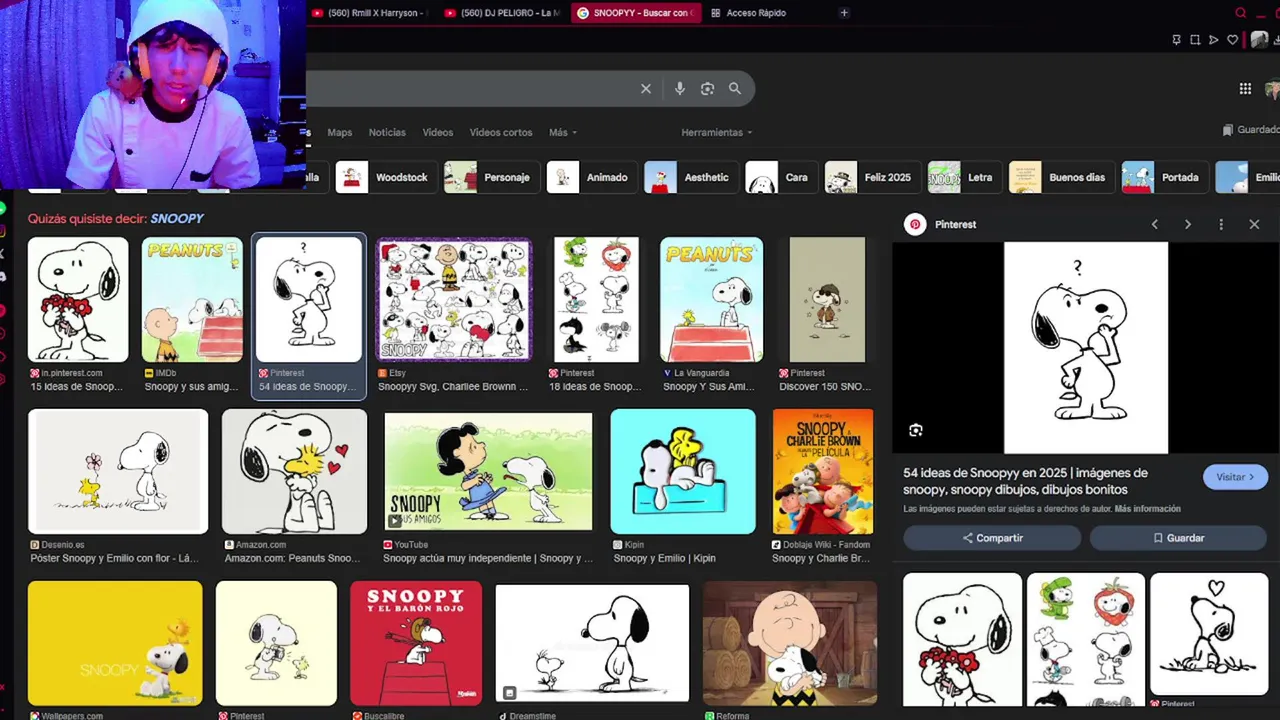Image resolution: width=1280 pixels, height=720 pixels.
Task: Open the Kipin 'Snoopy y Emilio' image
Action: coord(683,472)
